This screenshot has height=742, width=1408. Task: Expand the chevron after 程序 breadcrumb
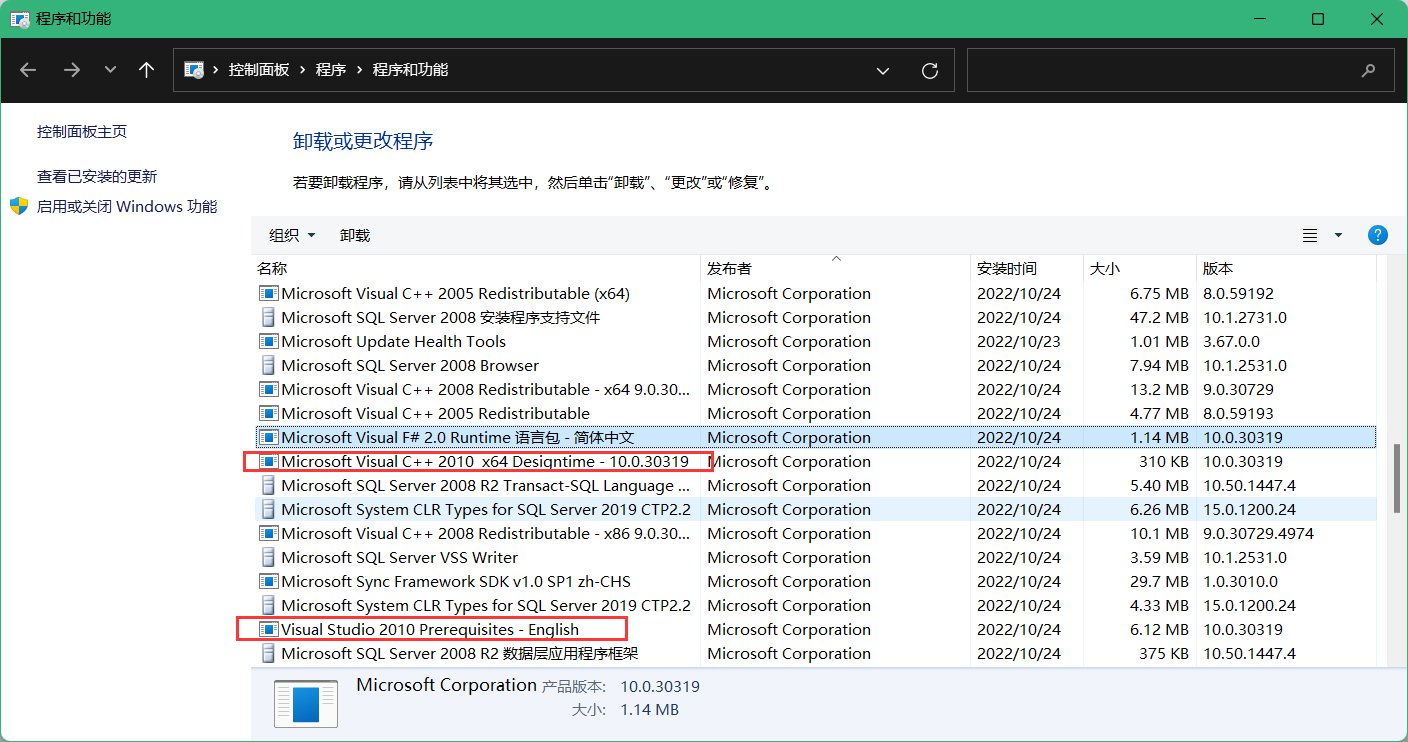(359, 70)
